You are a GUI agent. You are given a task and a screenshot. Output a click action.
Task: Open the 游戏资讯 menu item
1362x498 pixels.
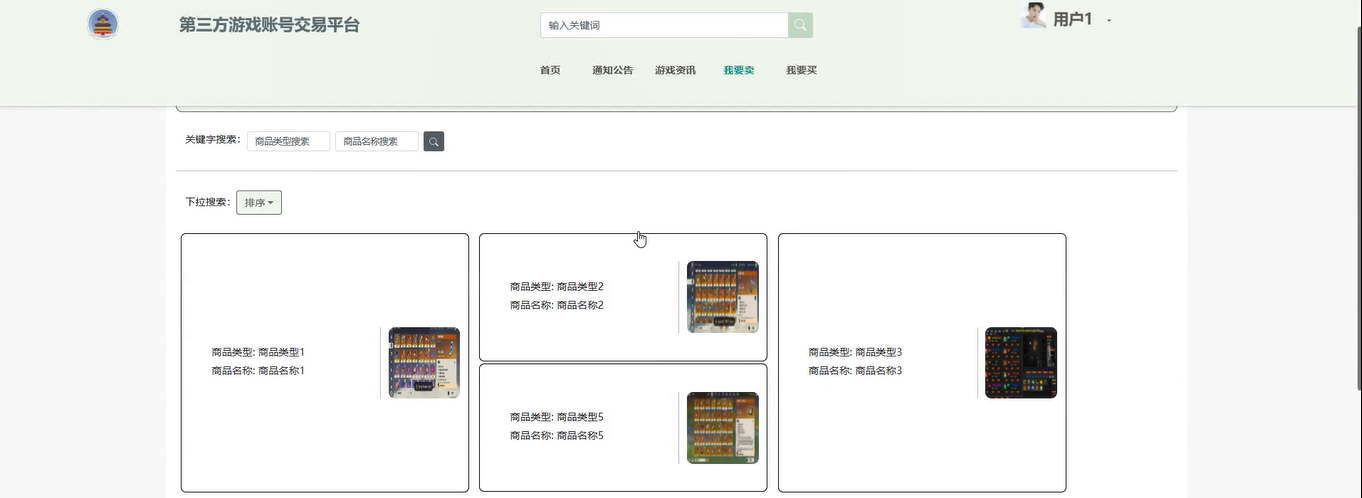pos(675,70)
